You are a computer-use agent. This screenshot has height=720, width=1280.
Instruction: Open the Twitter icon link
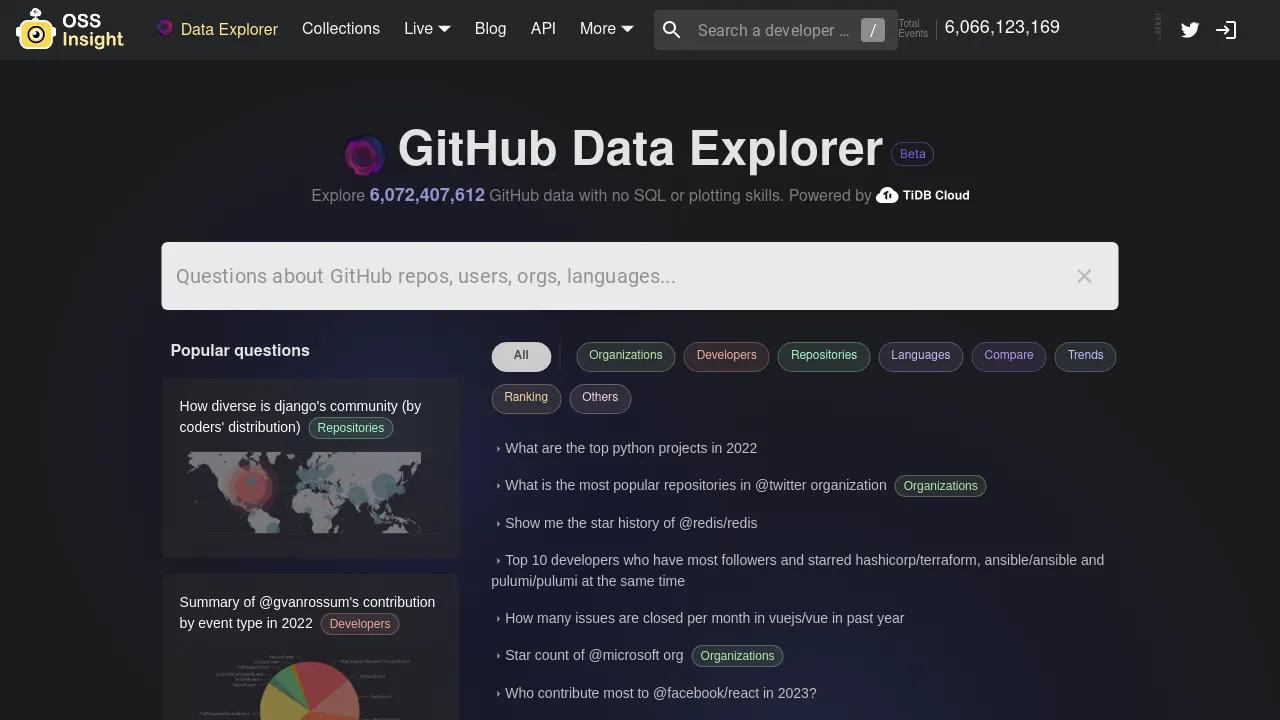(1190, 30)
